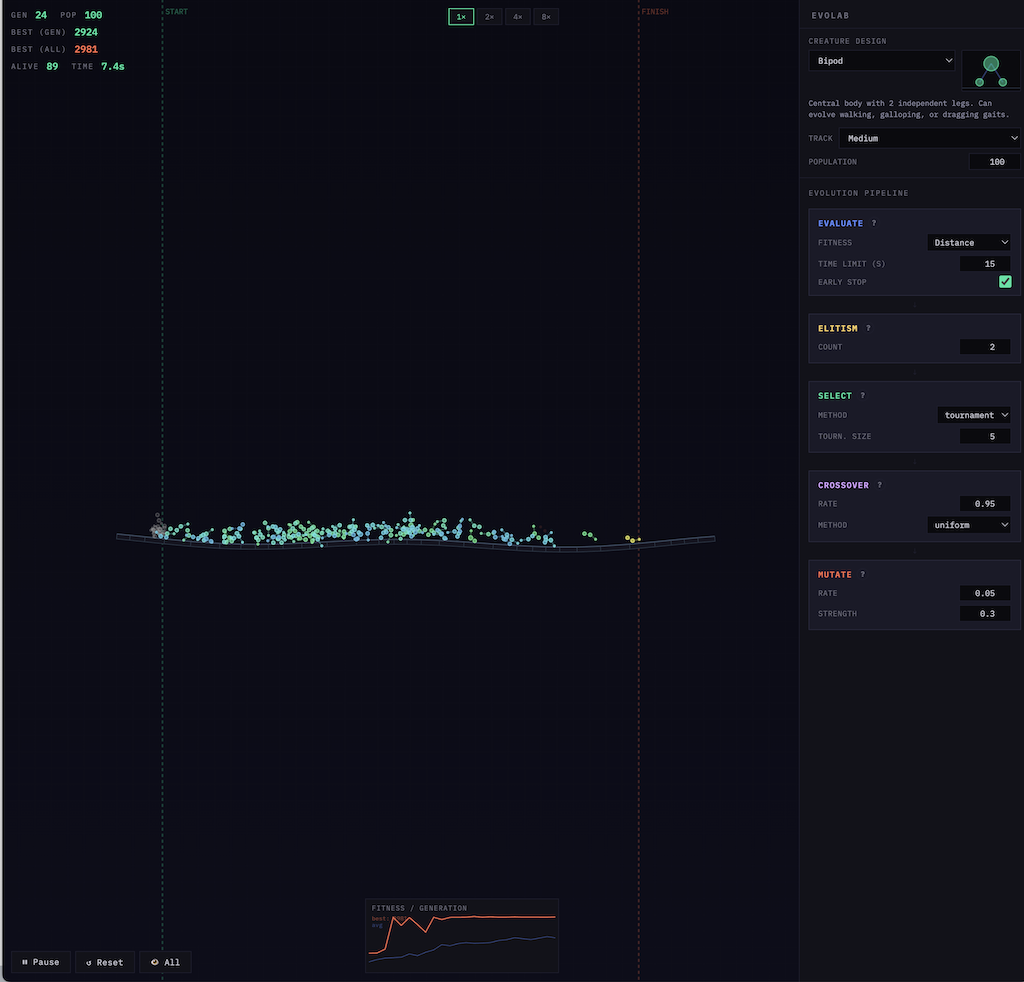This screenshot has width=1024, height=982.
Task: Click the Population input field
Action: point(994,162)
